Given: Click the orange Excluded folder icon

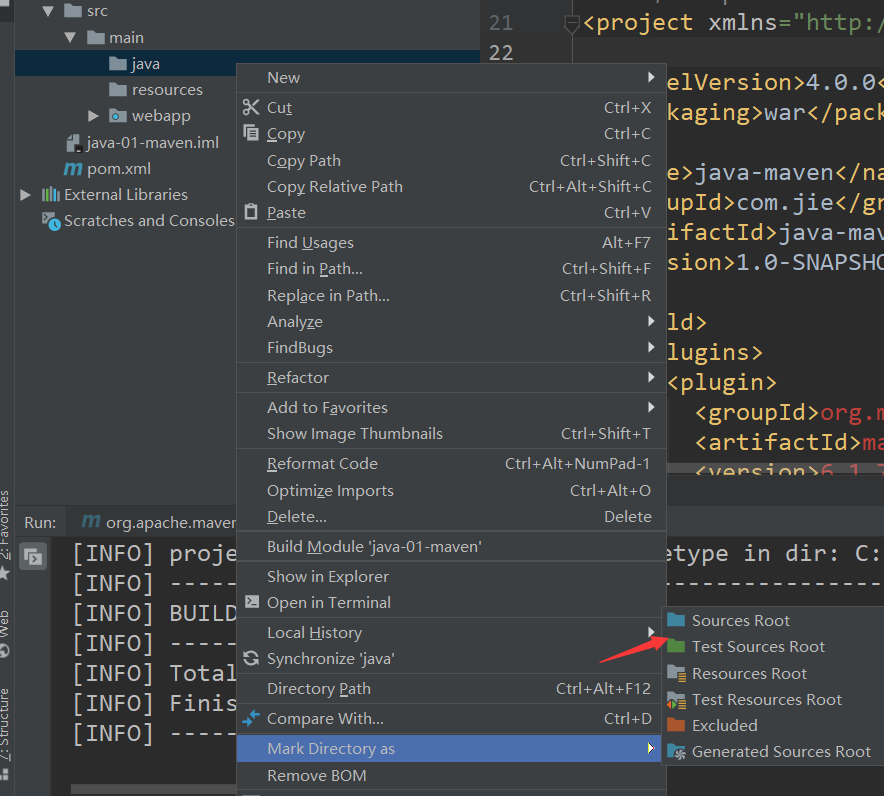Looking at the screenshot, I should [x=676, y=726].
